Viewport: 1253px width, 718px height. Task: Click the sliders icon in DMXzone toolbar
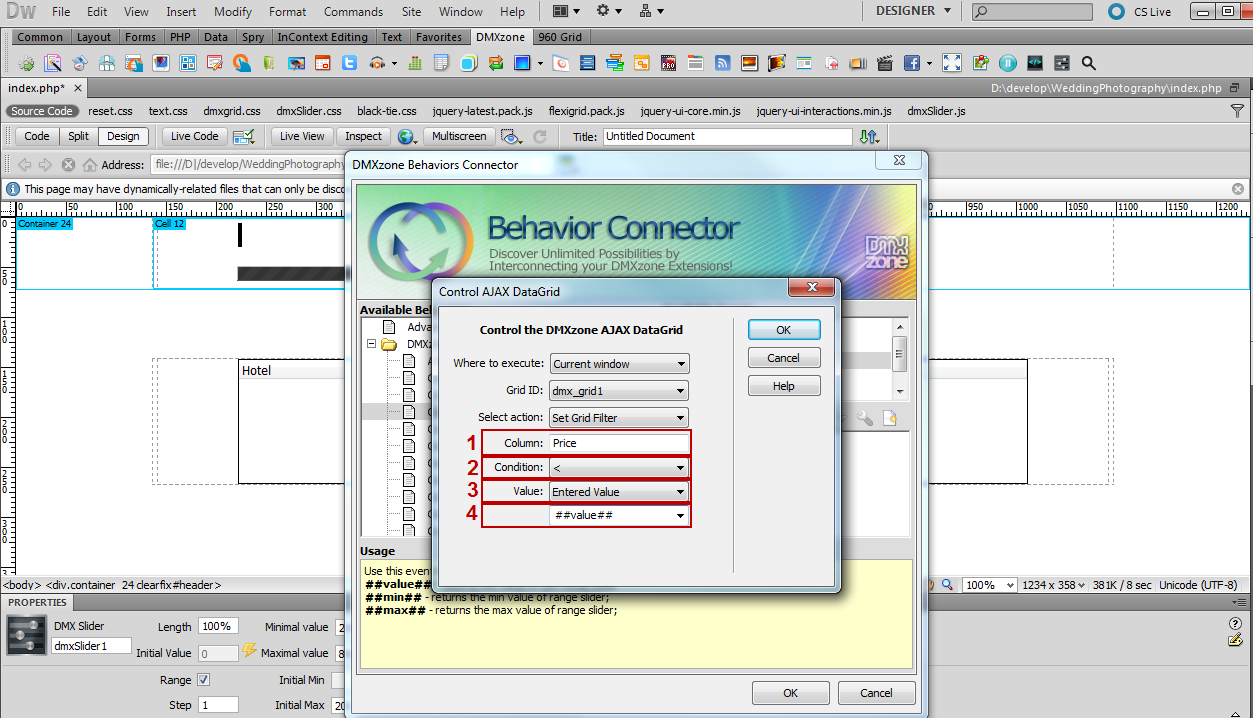pos(1062,63)
